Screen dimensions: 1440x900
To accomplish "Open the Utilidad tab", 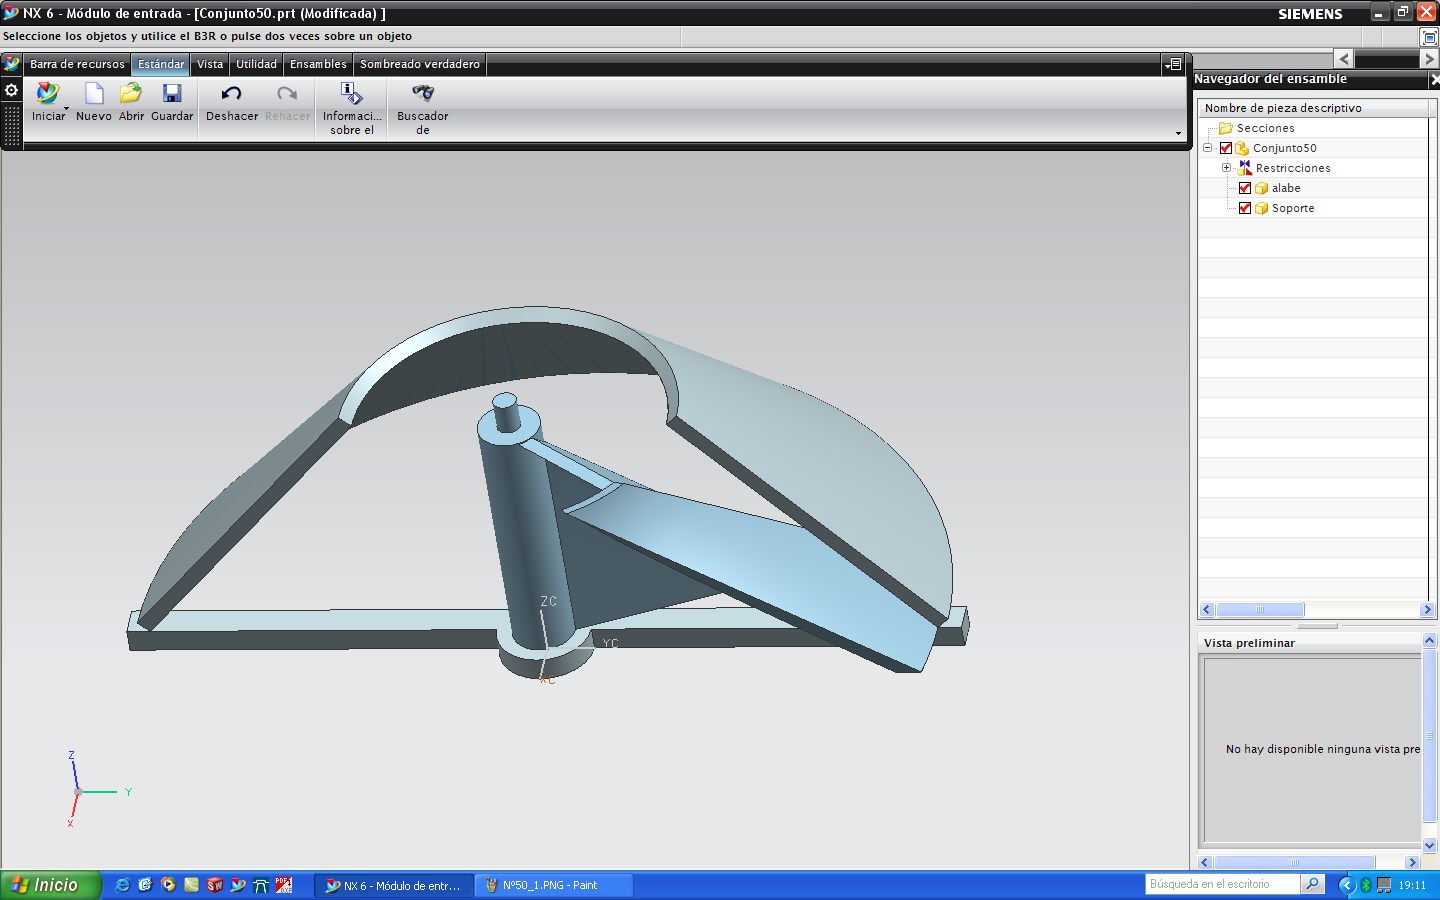I will [256, 64].
